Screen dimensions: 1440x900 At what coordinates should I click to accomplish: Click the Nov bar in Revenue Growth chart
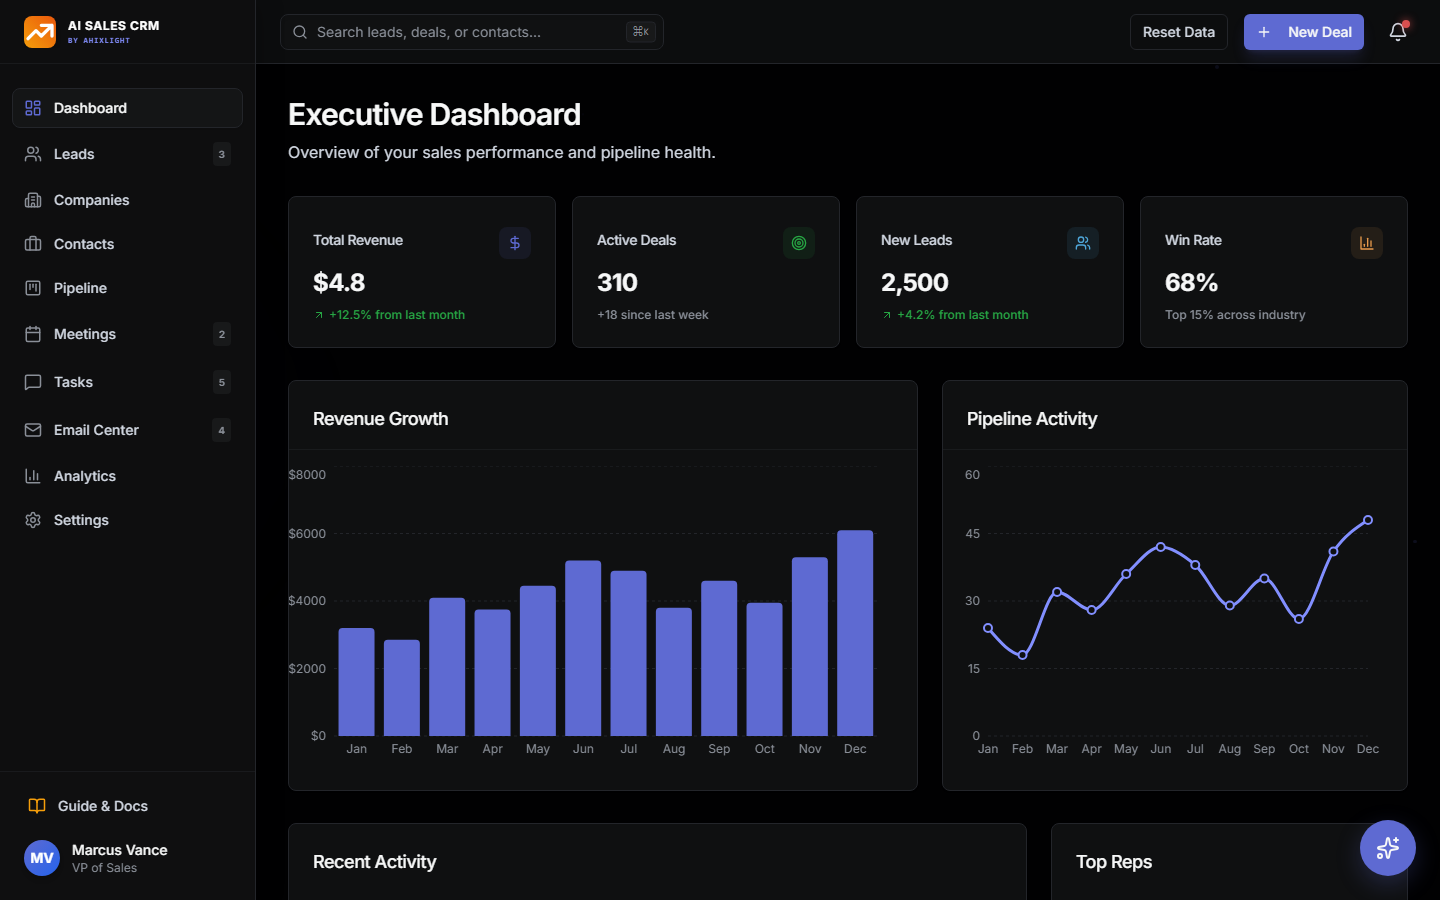pyautogui.click(x=810, y=646)
